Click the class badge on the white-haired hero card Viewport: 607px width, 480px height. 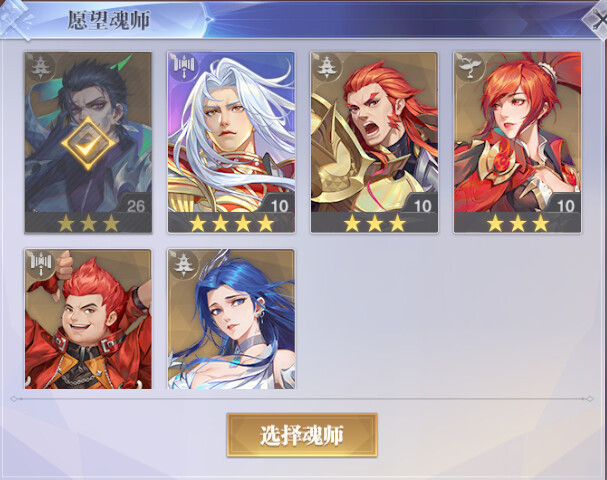click(x=183, y=67)
